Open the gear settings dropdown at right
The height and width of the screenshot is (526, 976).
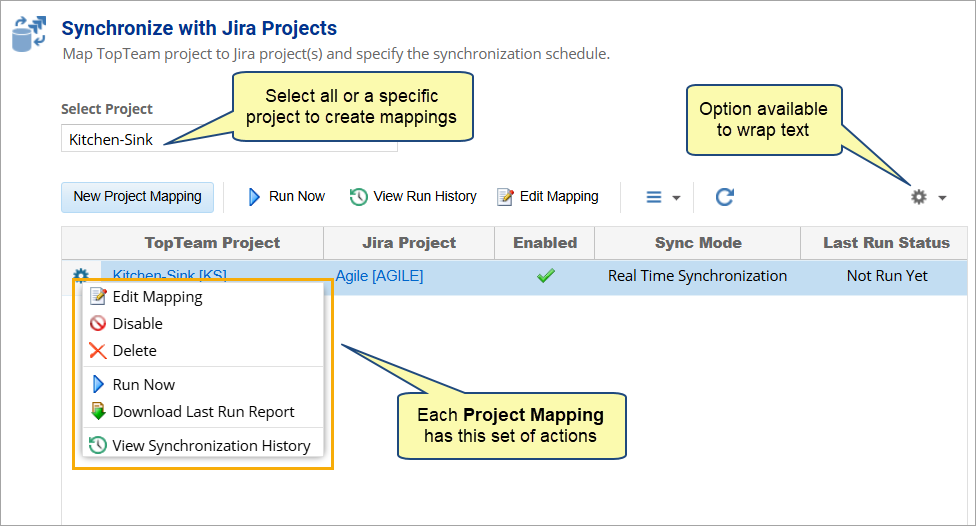pyautogui.click(x=927, y=197)
